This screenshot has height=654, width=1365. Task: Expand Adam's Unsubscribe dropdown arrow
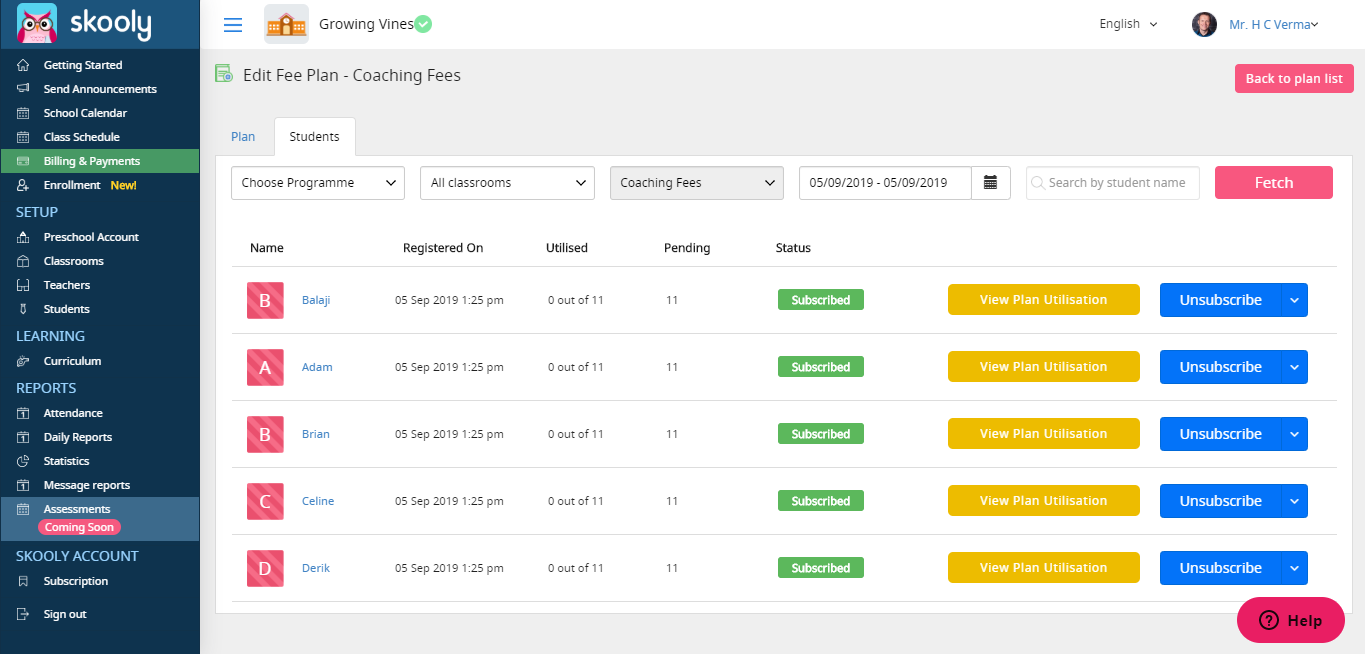coord(1294,367)
